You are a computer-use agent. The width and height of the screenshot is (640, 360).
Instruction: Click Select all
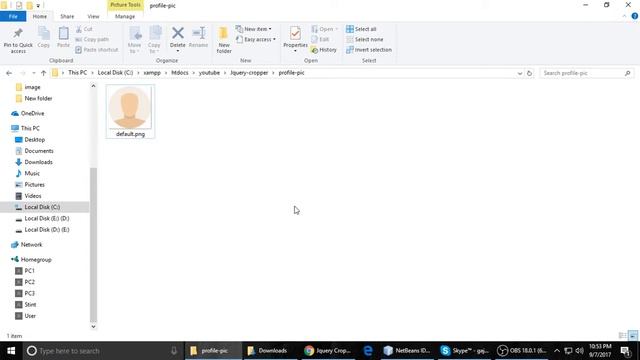(361, 29)
